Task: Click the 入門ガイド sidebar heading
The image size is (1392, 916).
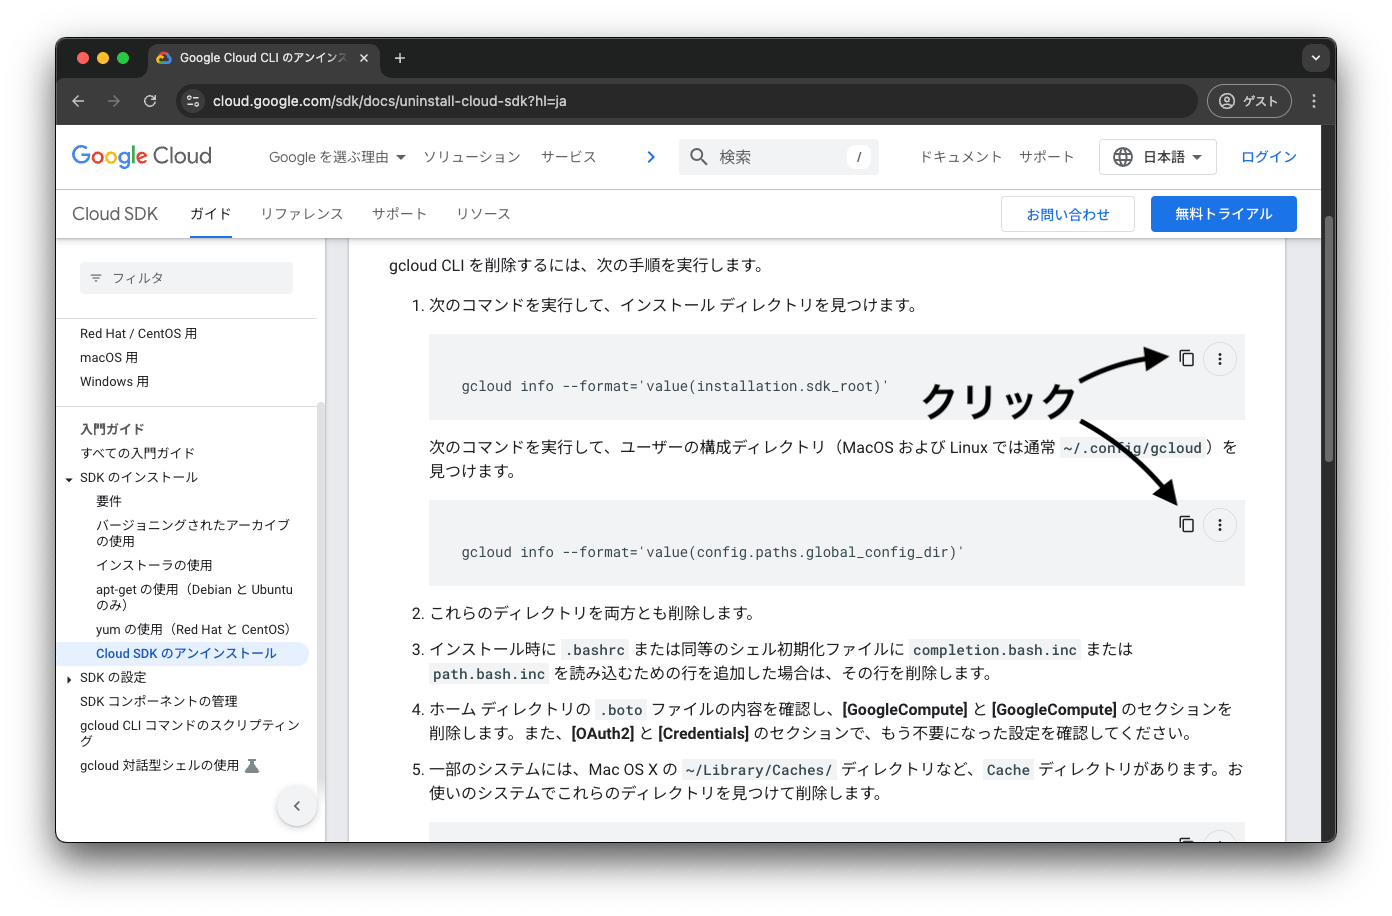Action: (112, 429)
